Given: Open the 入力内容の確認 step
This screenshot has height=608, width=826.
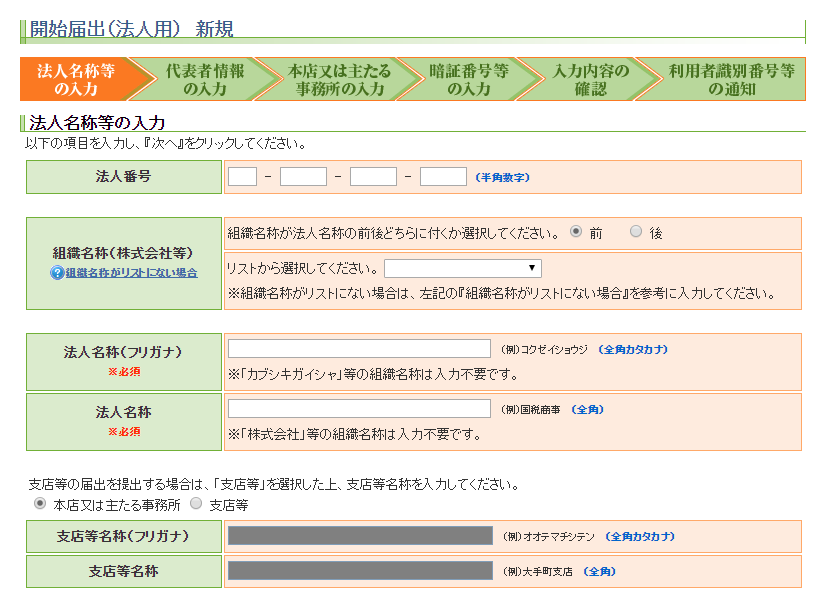Looking at the screenshot, I should point(590,79).
